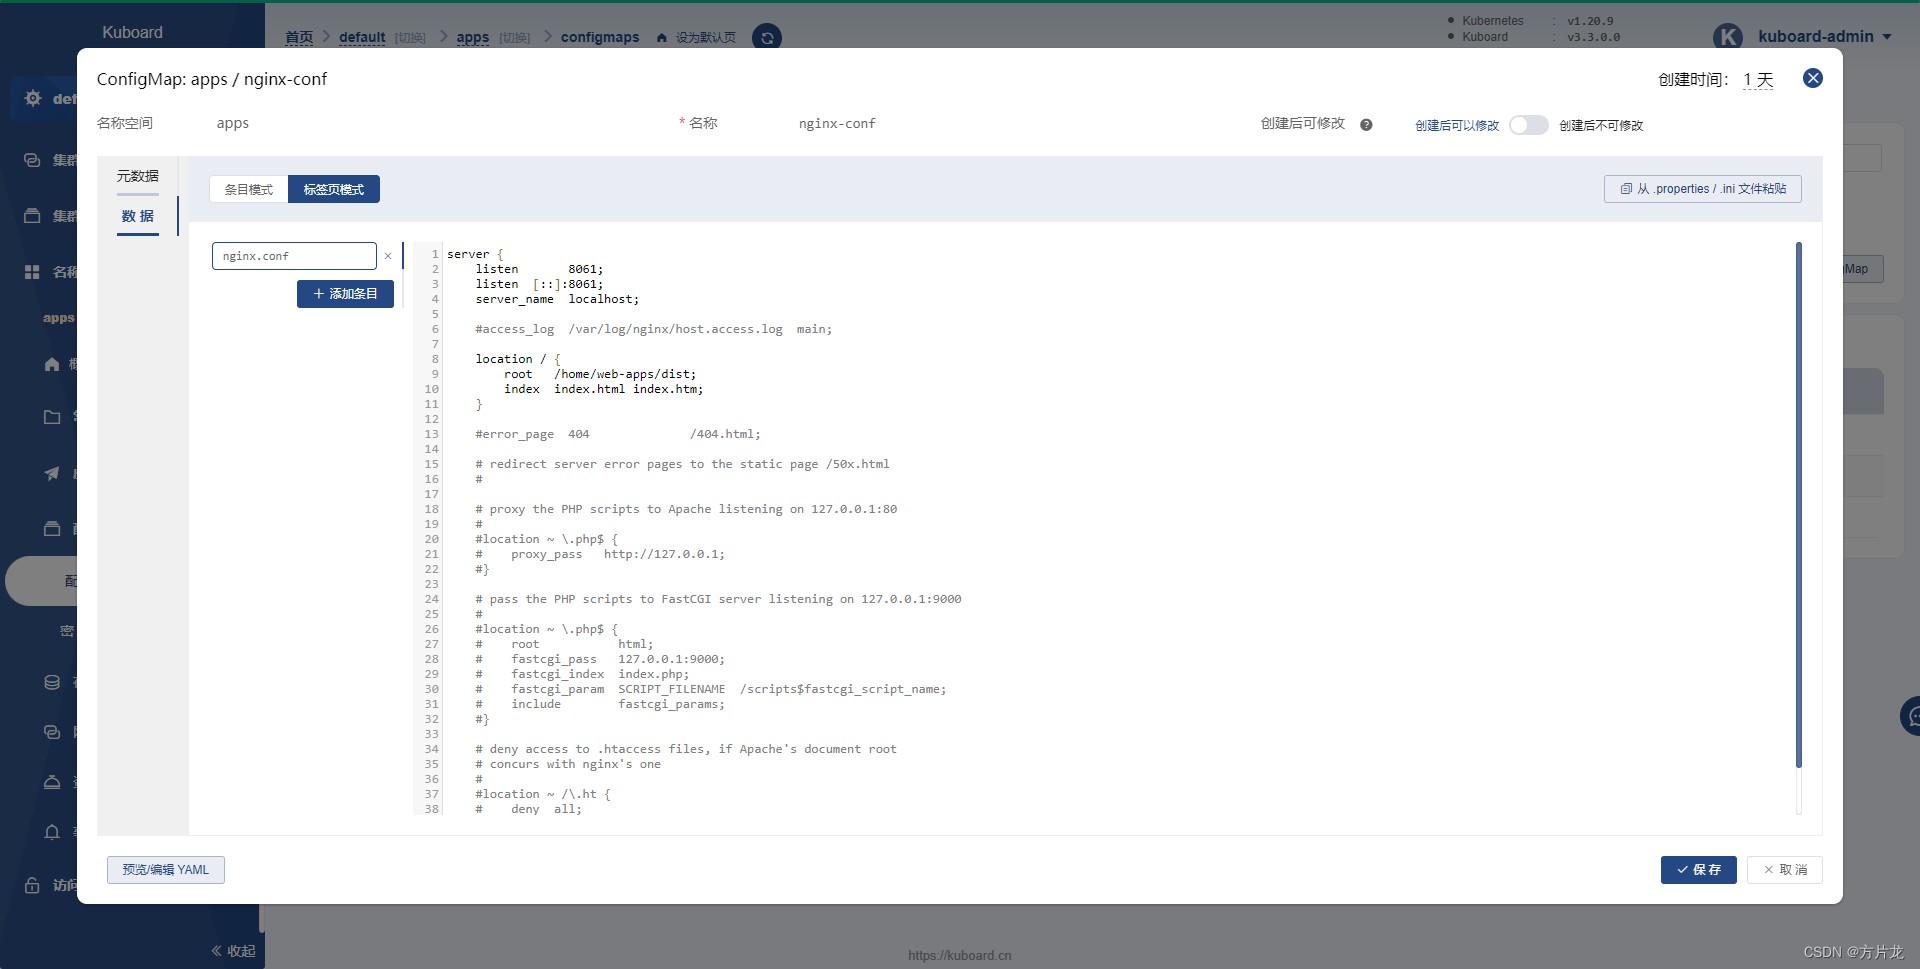The width and height of the screenshot is (1920, 969).
Task: Click the 保存 save button
Action: click(x=1698, y=870)
